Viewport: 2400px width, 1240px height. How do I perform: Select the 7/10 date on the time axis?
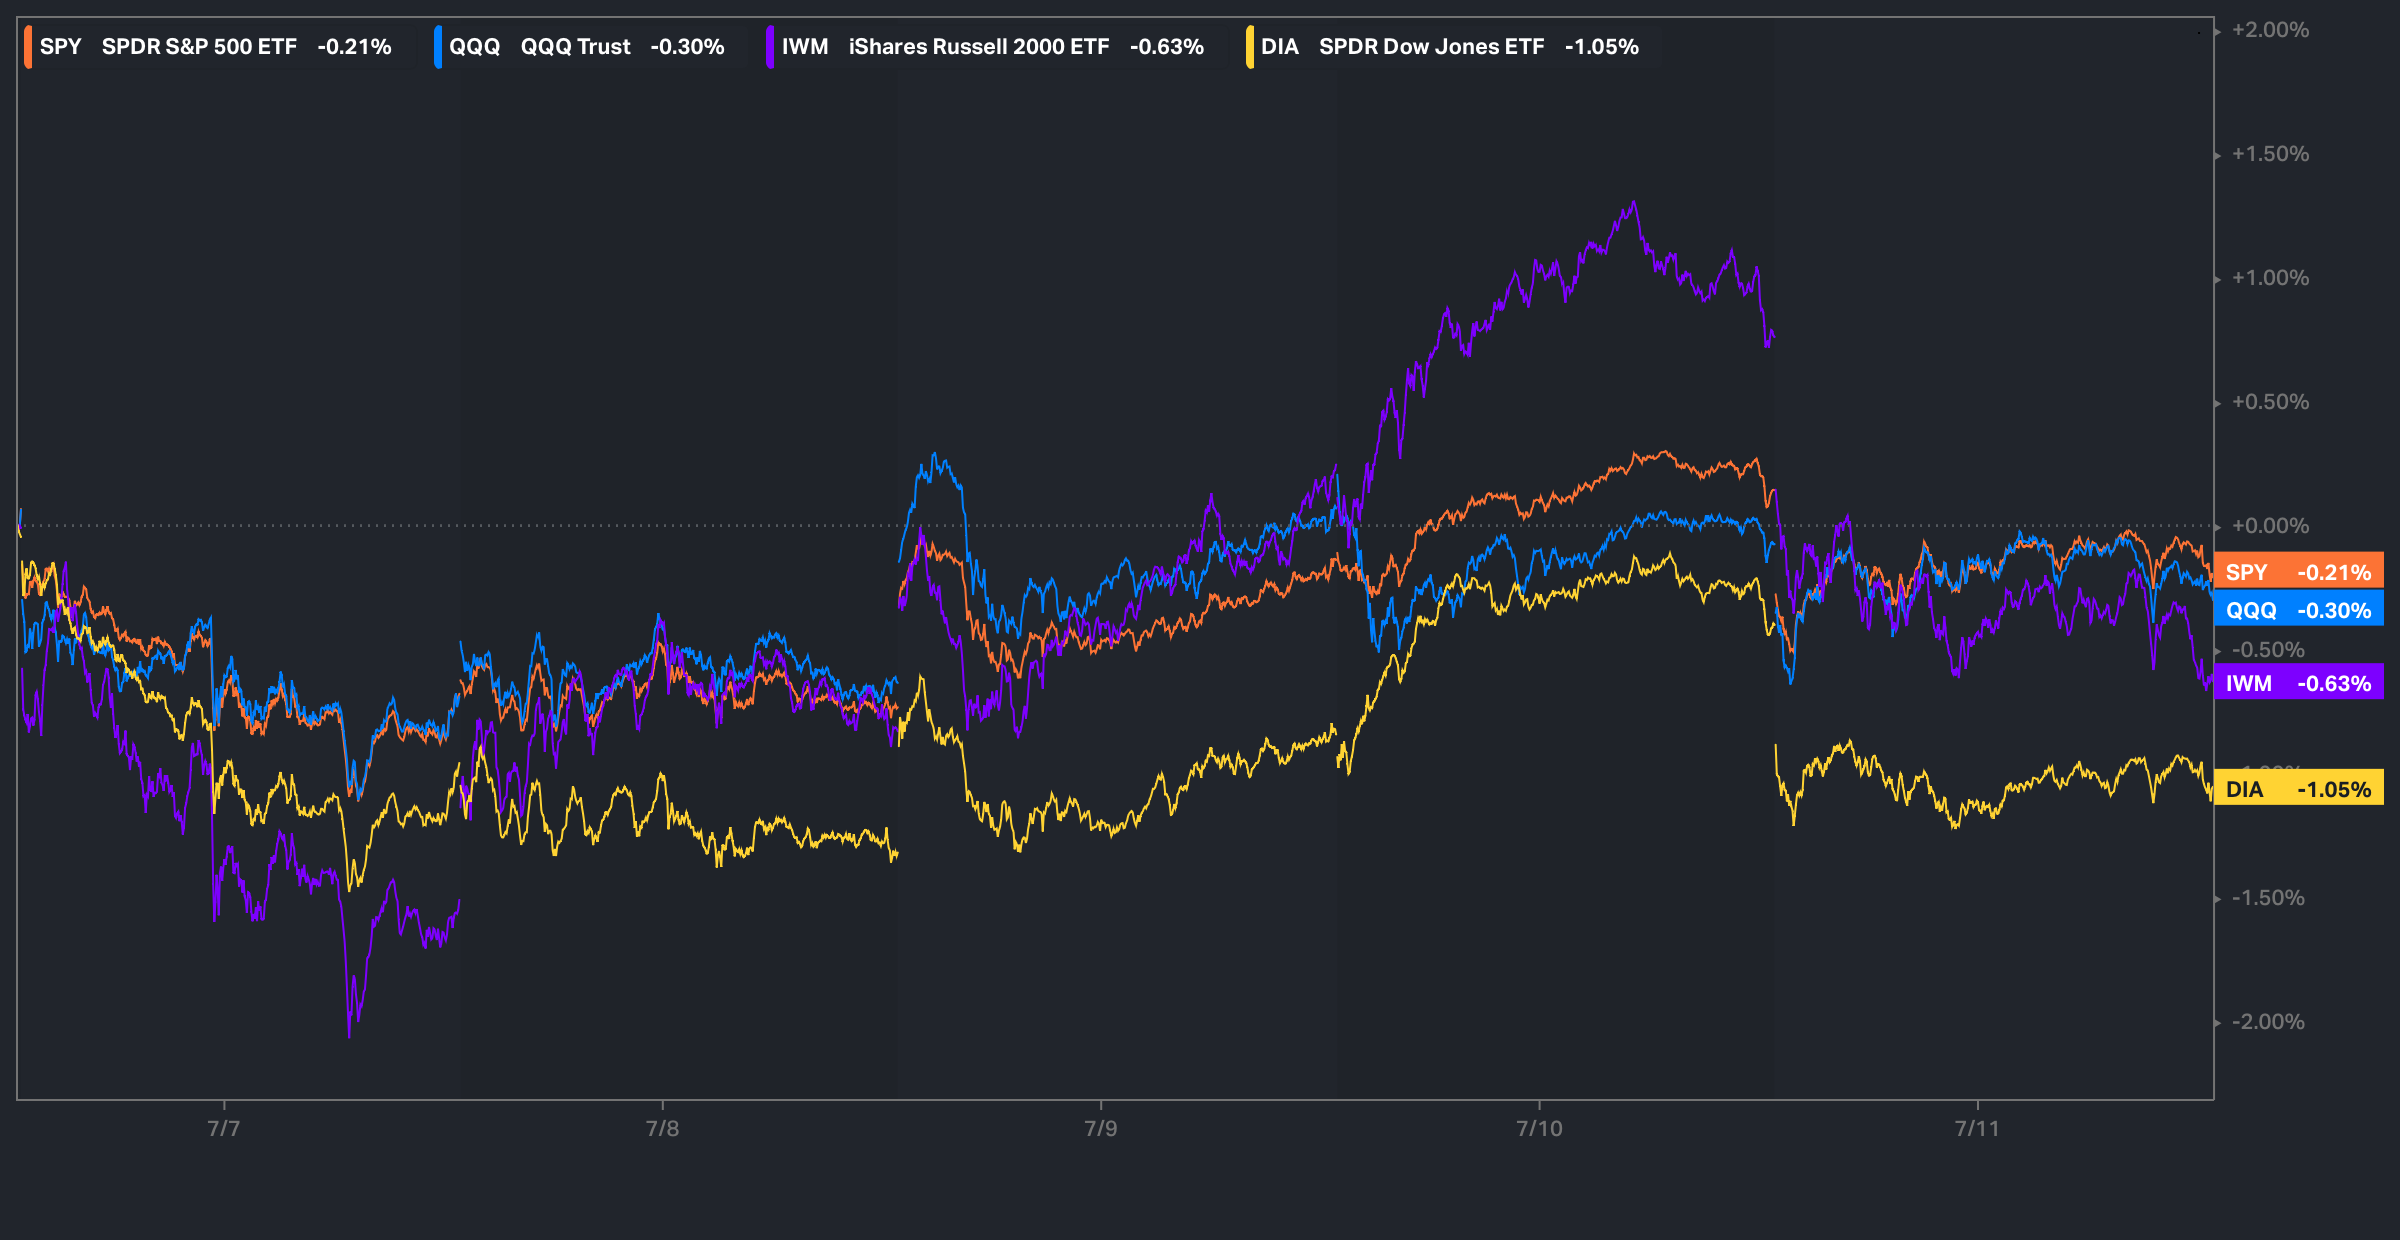point(1539,1129)
